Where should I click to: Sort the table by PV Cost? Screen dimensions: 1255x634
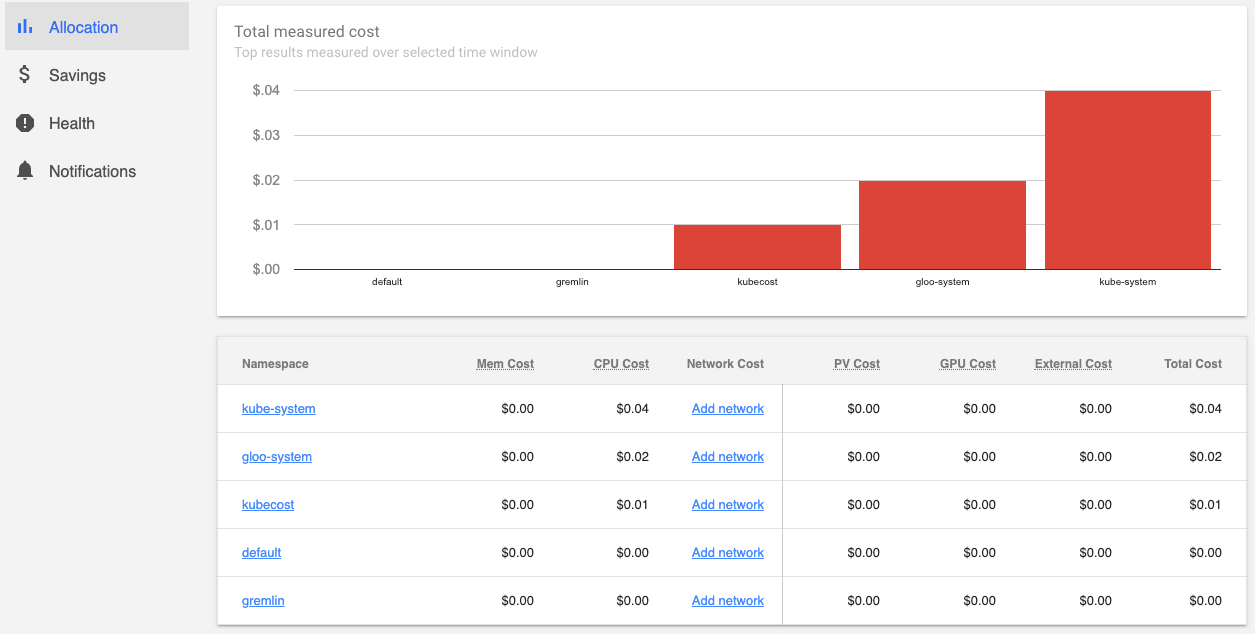pos(857,363)
